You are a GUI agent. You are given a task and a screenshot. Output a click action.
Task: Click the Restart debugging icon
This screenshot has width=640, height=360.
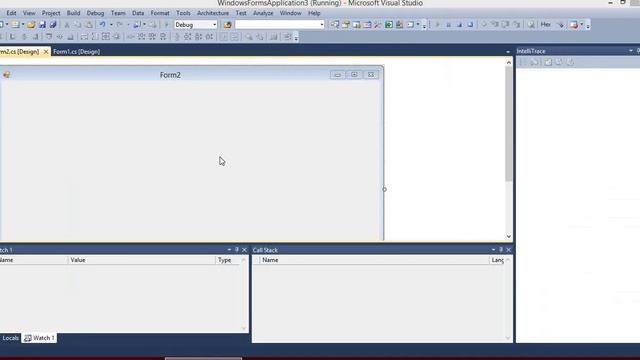click(470, 25)
